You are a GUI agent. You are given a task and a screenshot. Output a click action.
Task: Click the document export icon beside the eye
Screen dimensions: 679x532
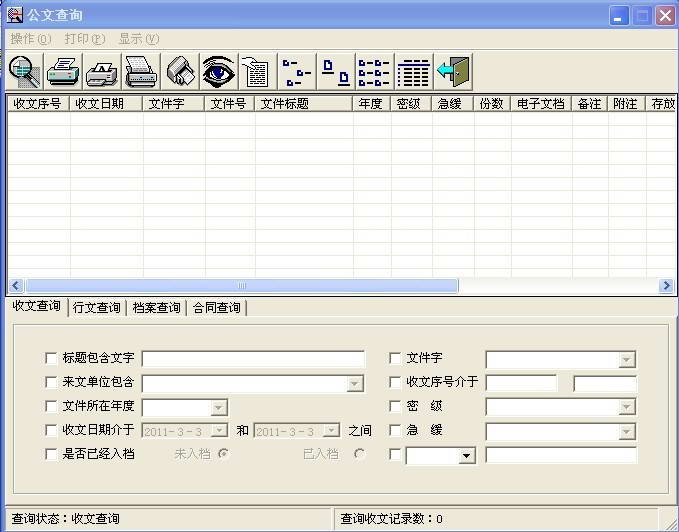pyautogui.click(x=256, y=72)
